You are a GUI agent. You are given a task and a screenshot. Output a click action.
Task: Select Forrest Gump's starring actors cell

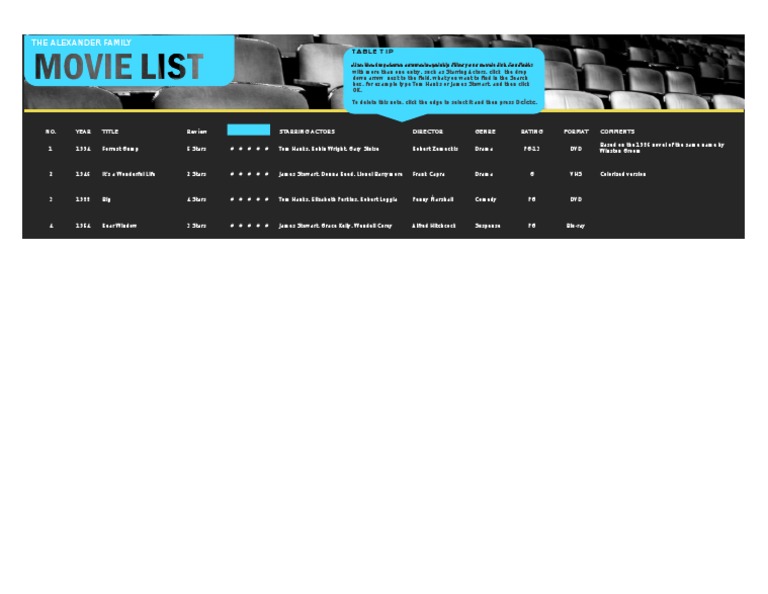coord(329,149)
